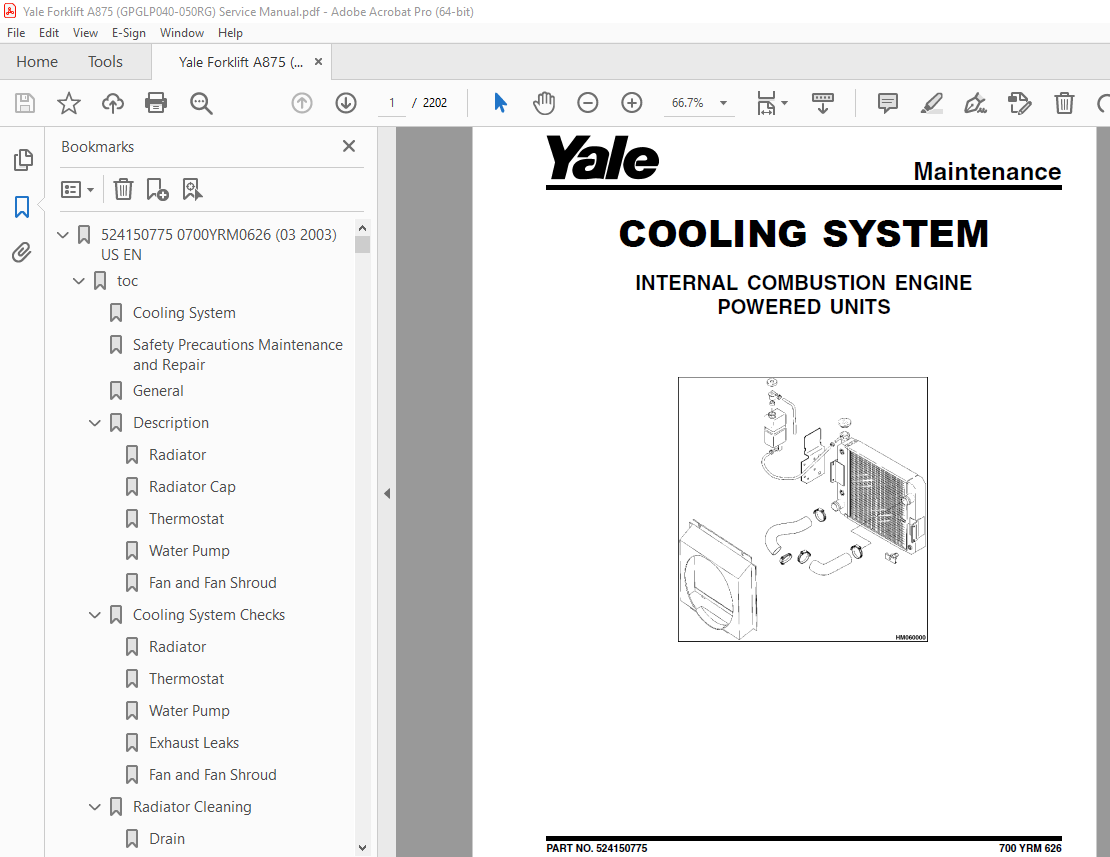
Task: Open Radiator Cap bookmark
Action: pos(192,487)
